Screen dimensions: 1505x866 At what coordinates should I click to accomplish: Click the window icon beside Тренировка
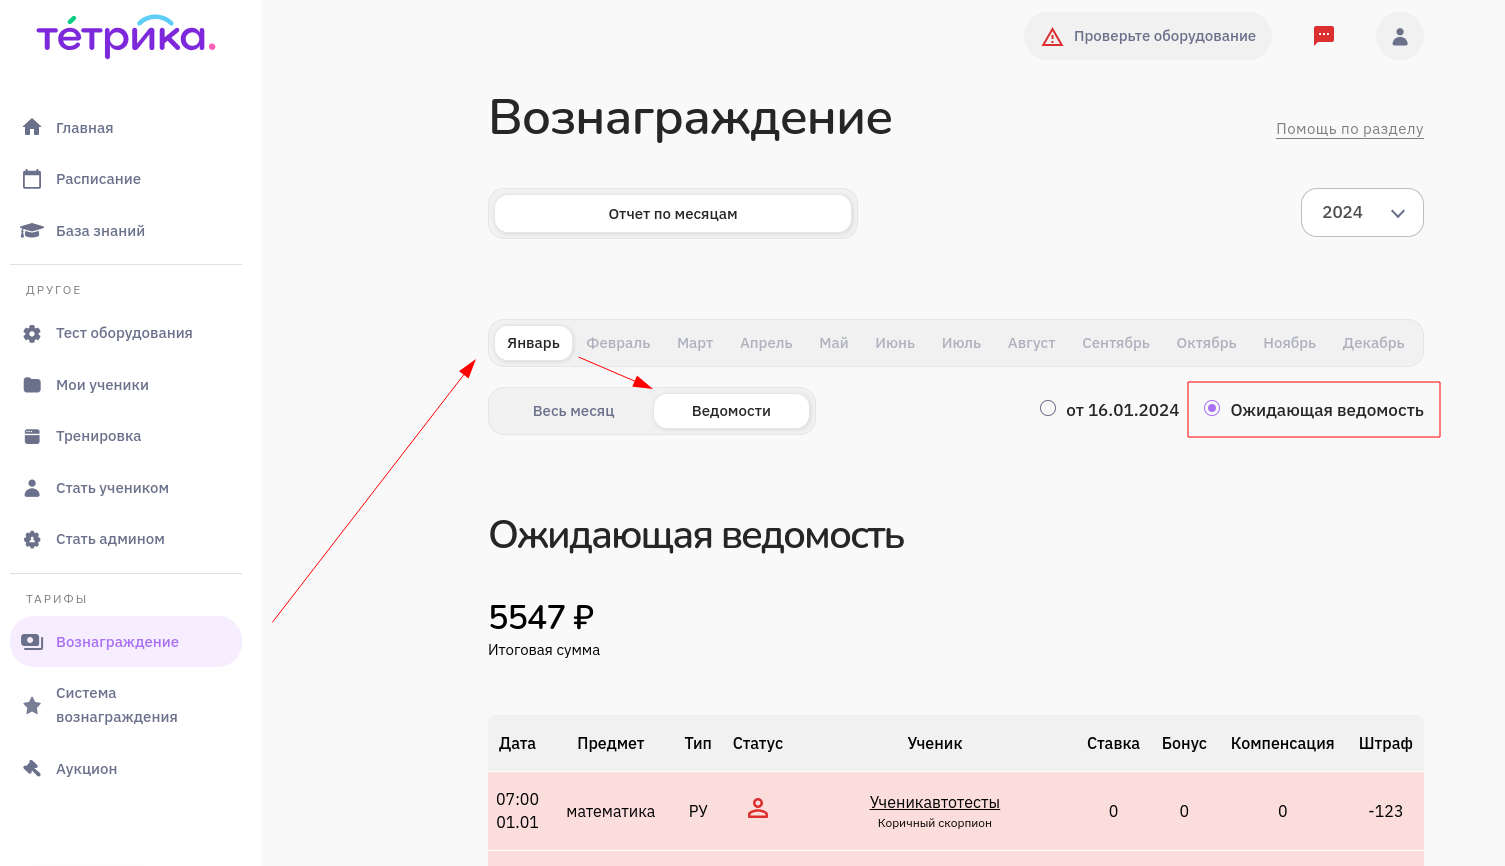pos(32,436)
